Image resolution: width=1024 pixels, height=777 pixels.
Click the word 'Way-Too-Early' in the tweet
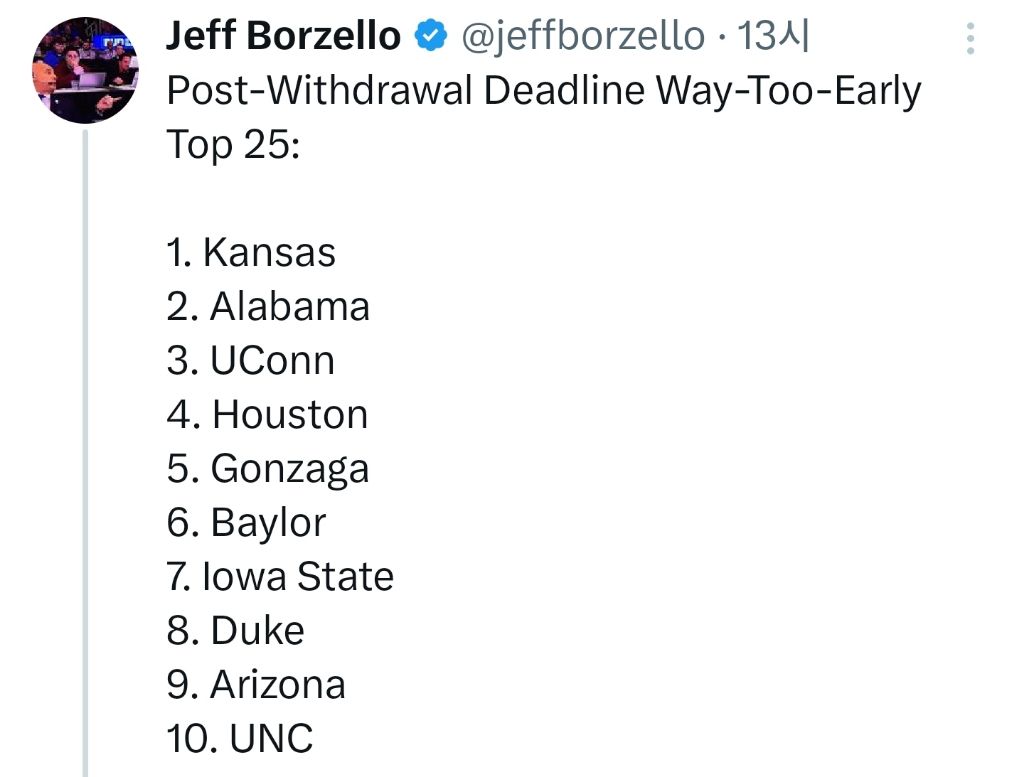(x=788, y=91)
